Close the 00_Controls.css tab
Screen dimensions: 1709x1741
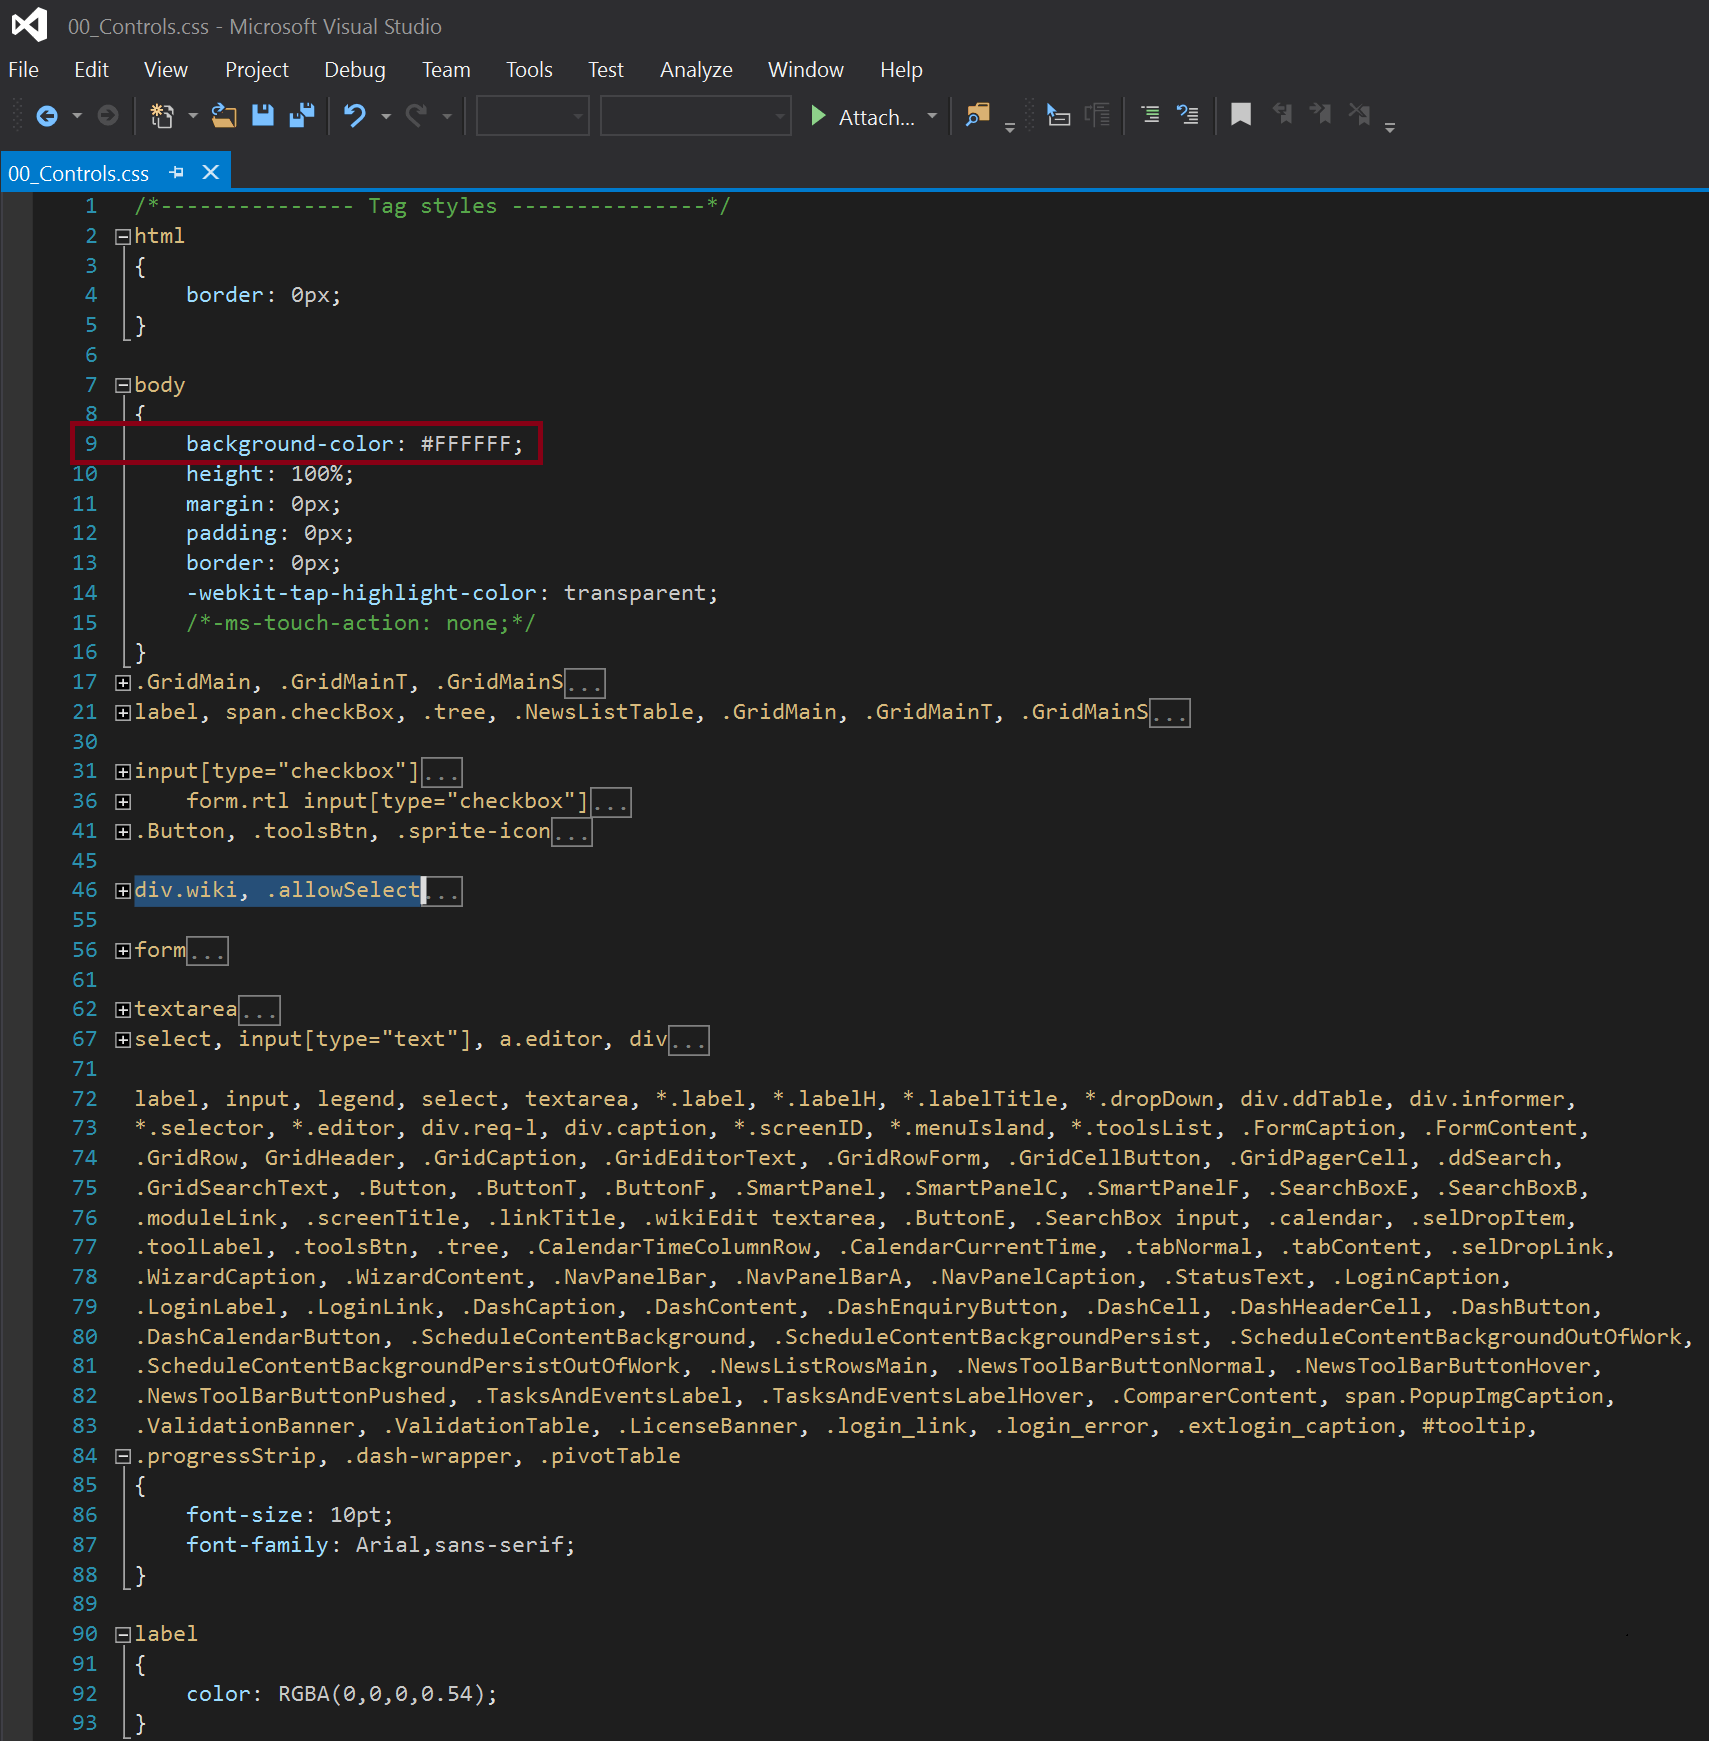pos(211,172)
